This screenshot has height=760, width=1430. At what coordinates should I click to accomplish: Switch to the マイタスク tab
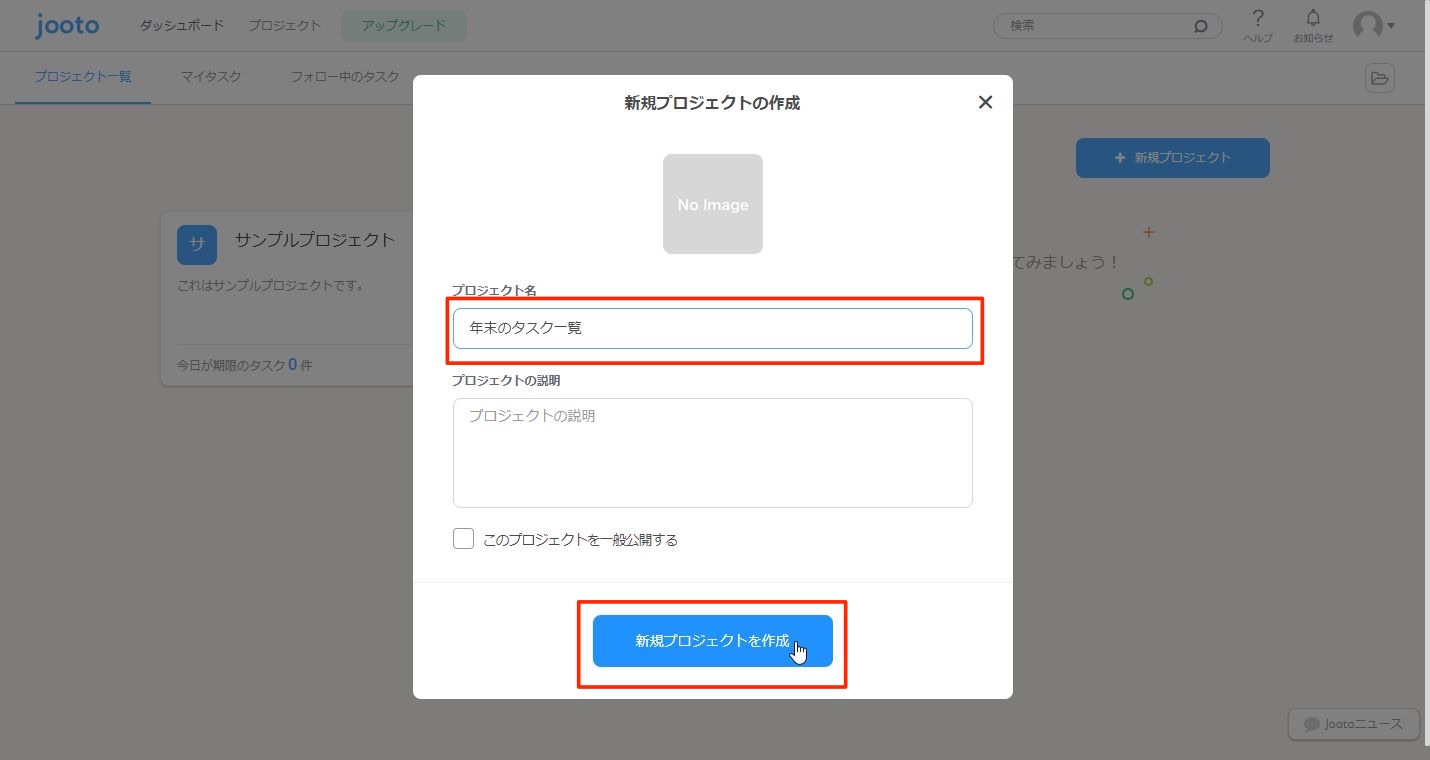[x=211, y=76]
